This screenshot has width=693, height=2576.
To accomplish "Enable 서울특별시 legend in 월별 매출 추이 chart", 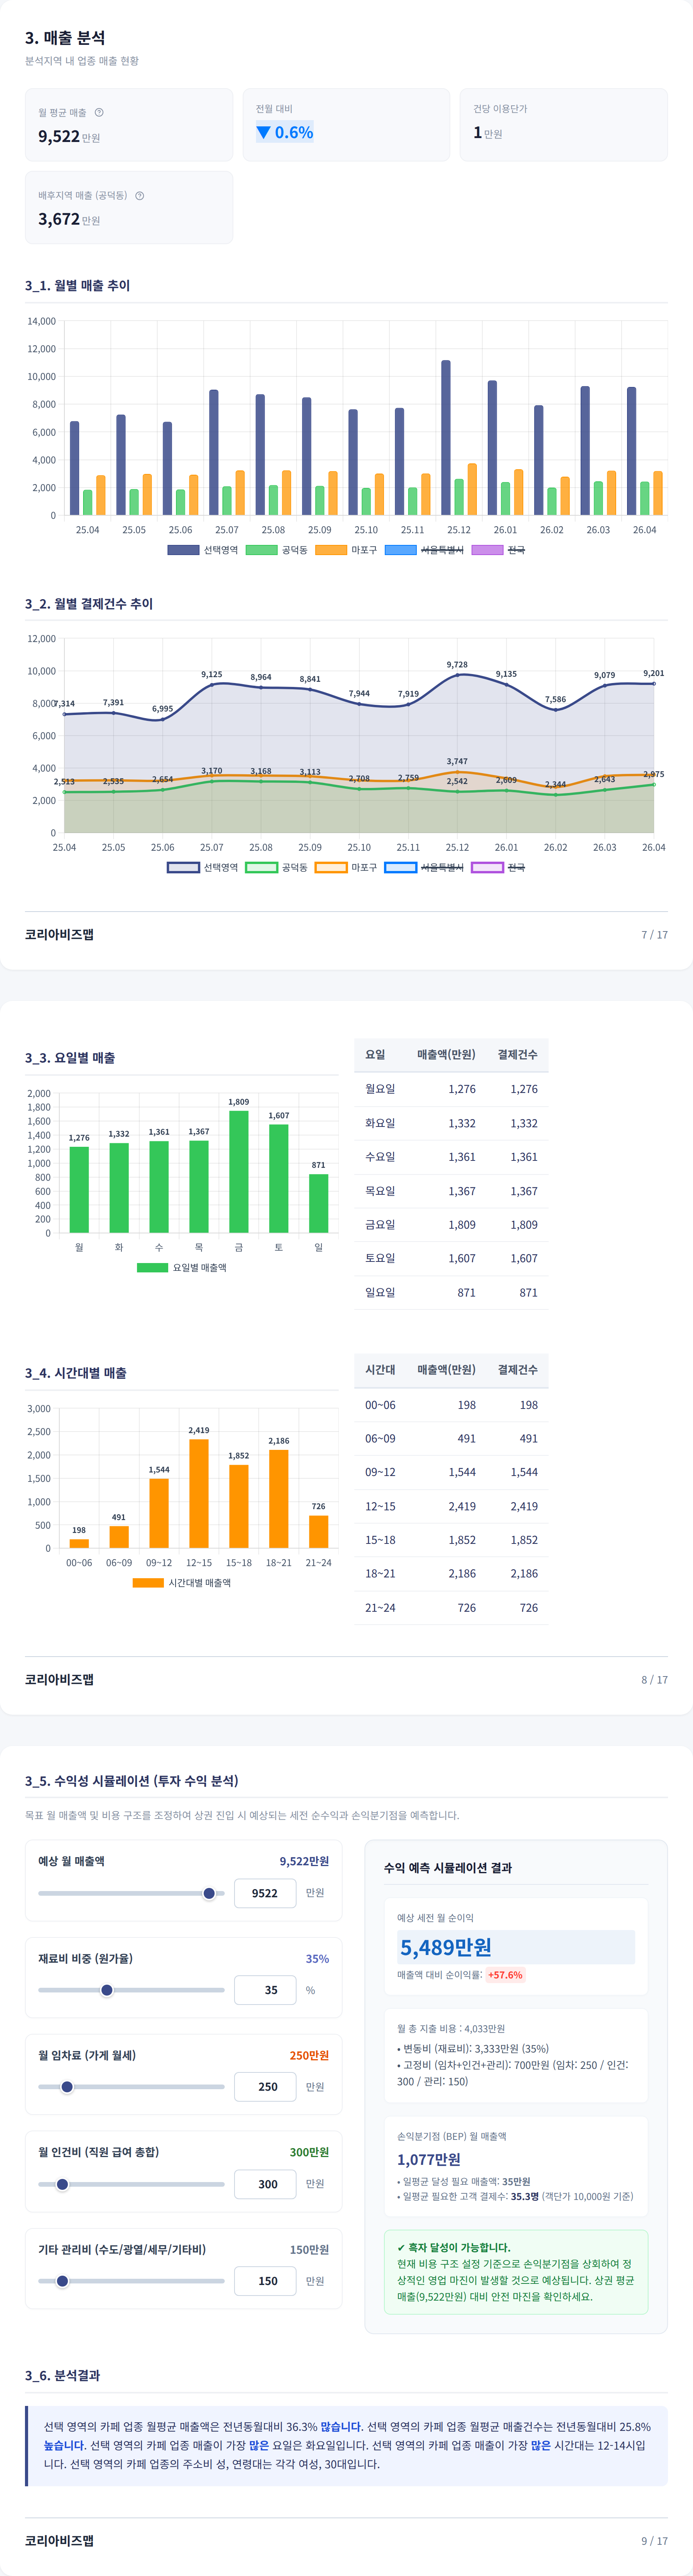I will point(424,550).
